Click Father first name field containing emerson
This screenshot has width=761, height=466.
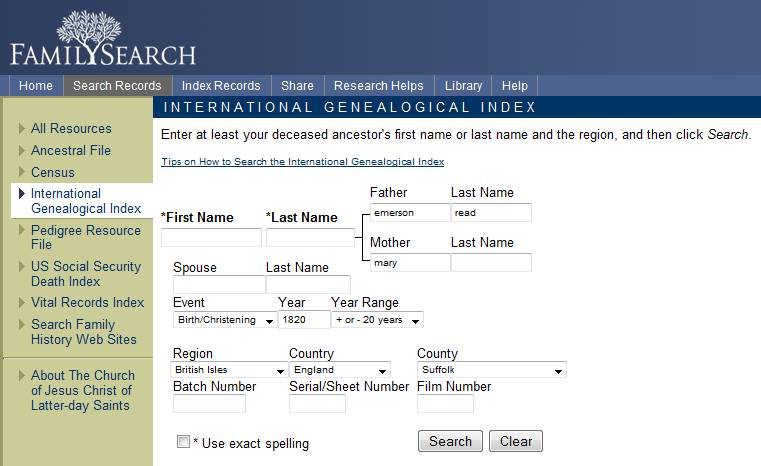[x=410, y=213]
